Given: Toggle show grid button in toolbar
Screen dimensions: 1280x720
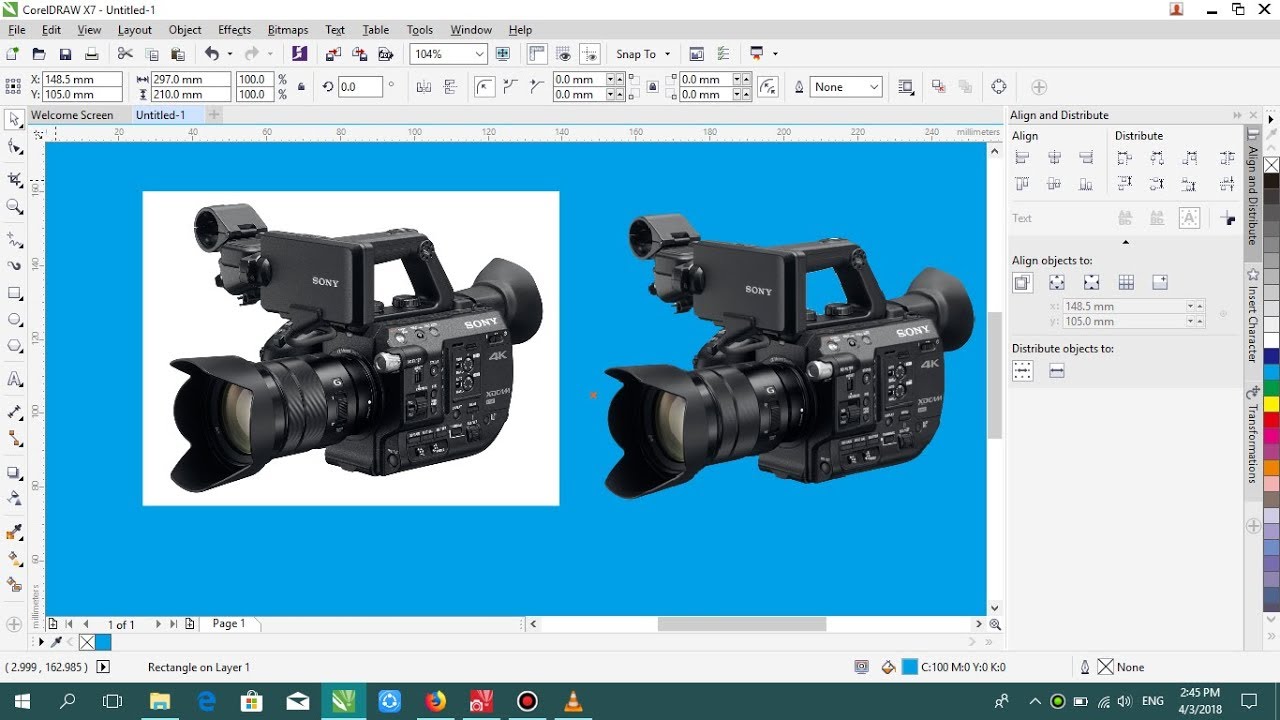Looking at the screenshot, I should coord(564,54).
